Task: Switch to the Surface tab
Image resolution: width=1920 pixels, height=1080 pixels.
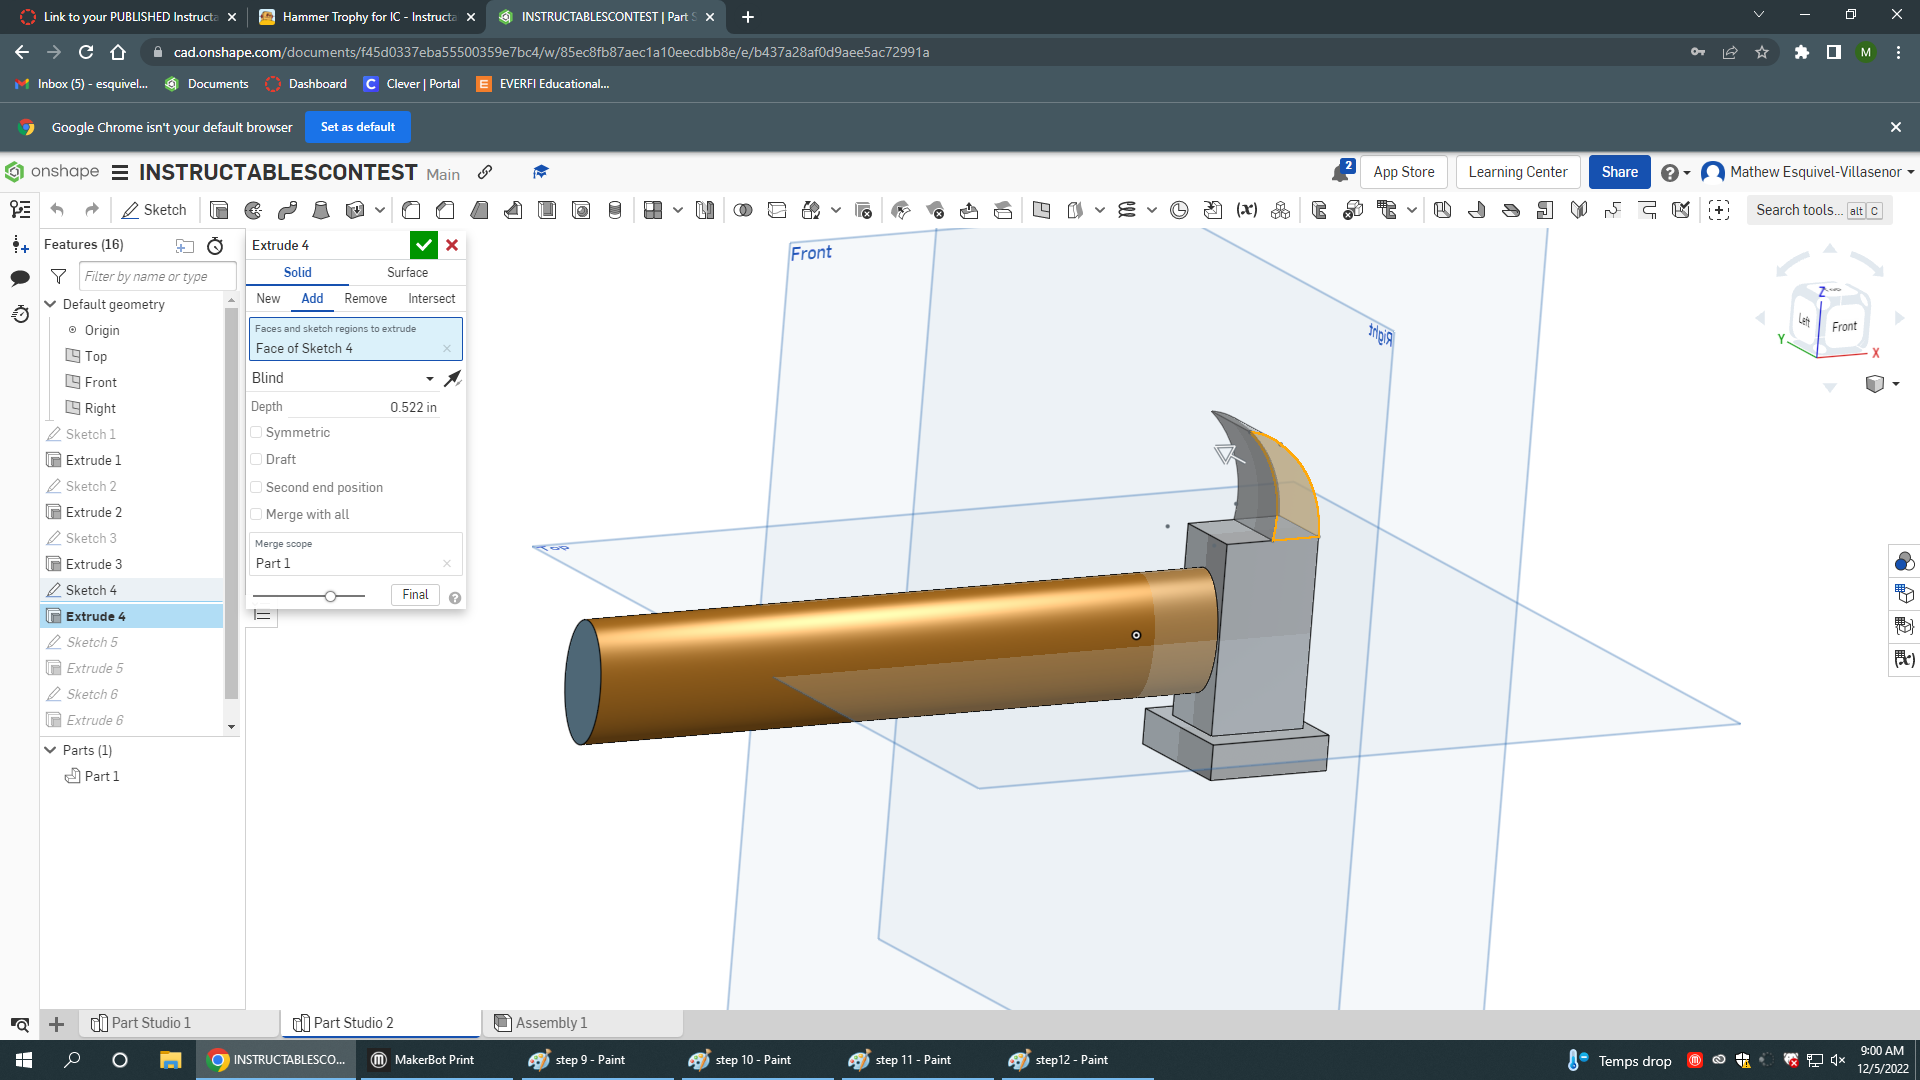Action: (x=407, y=272)
